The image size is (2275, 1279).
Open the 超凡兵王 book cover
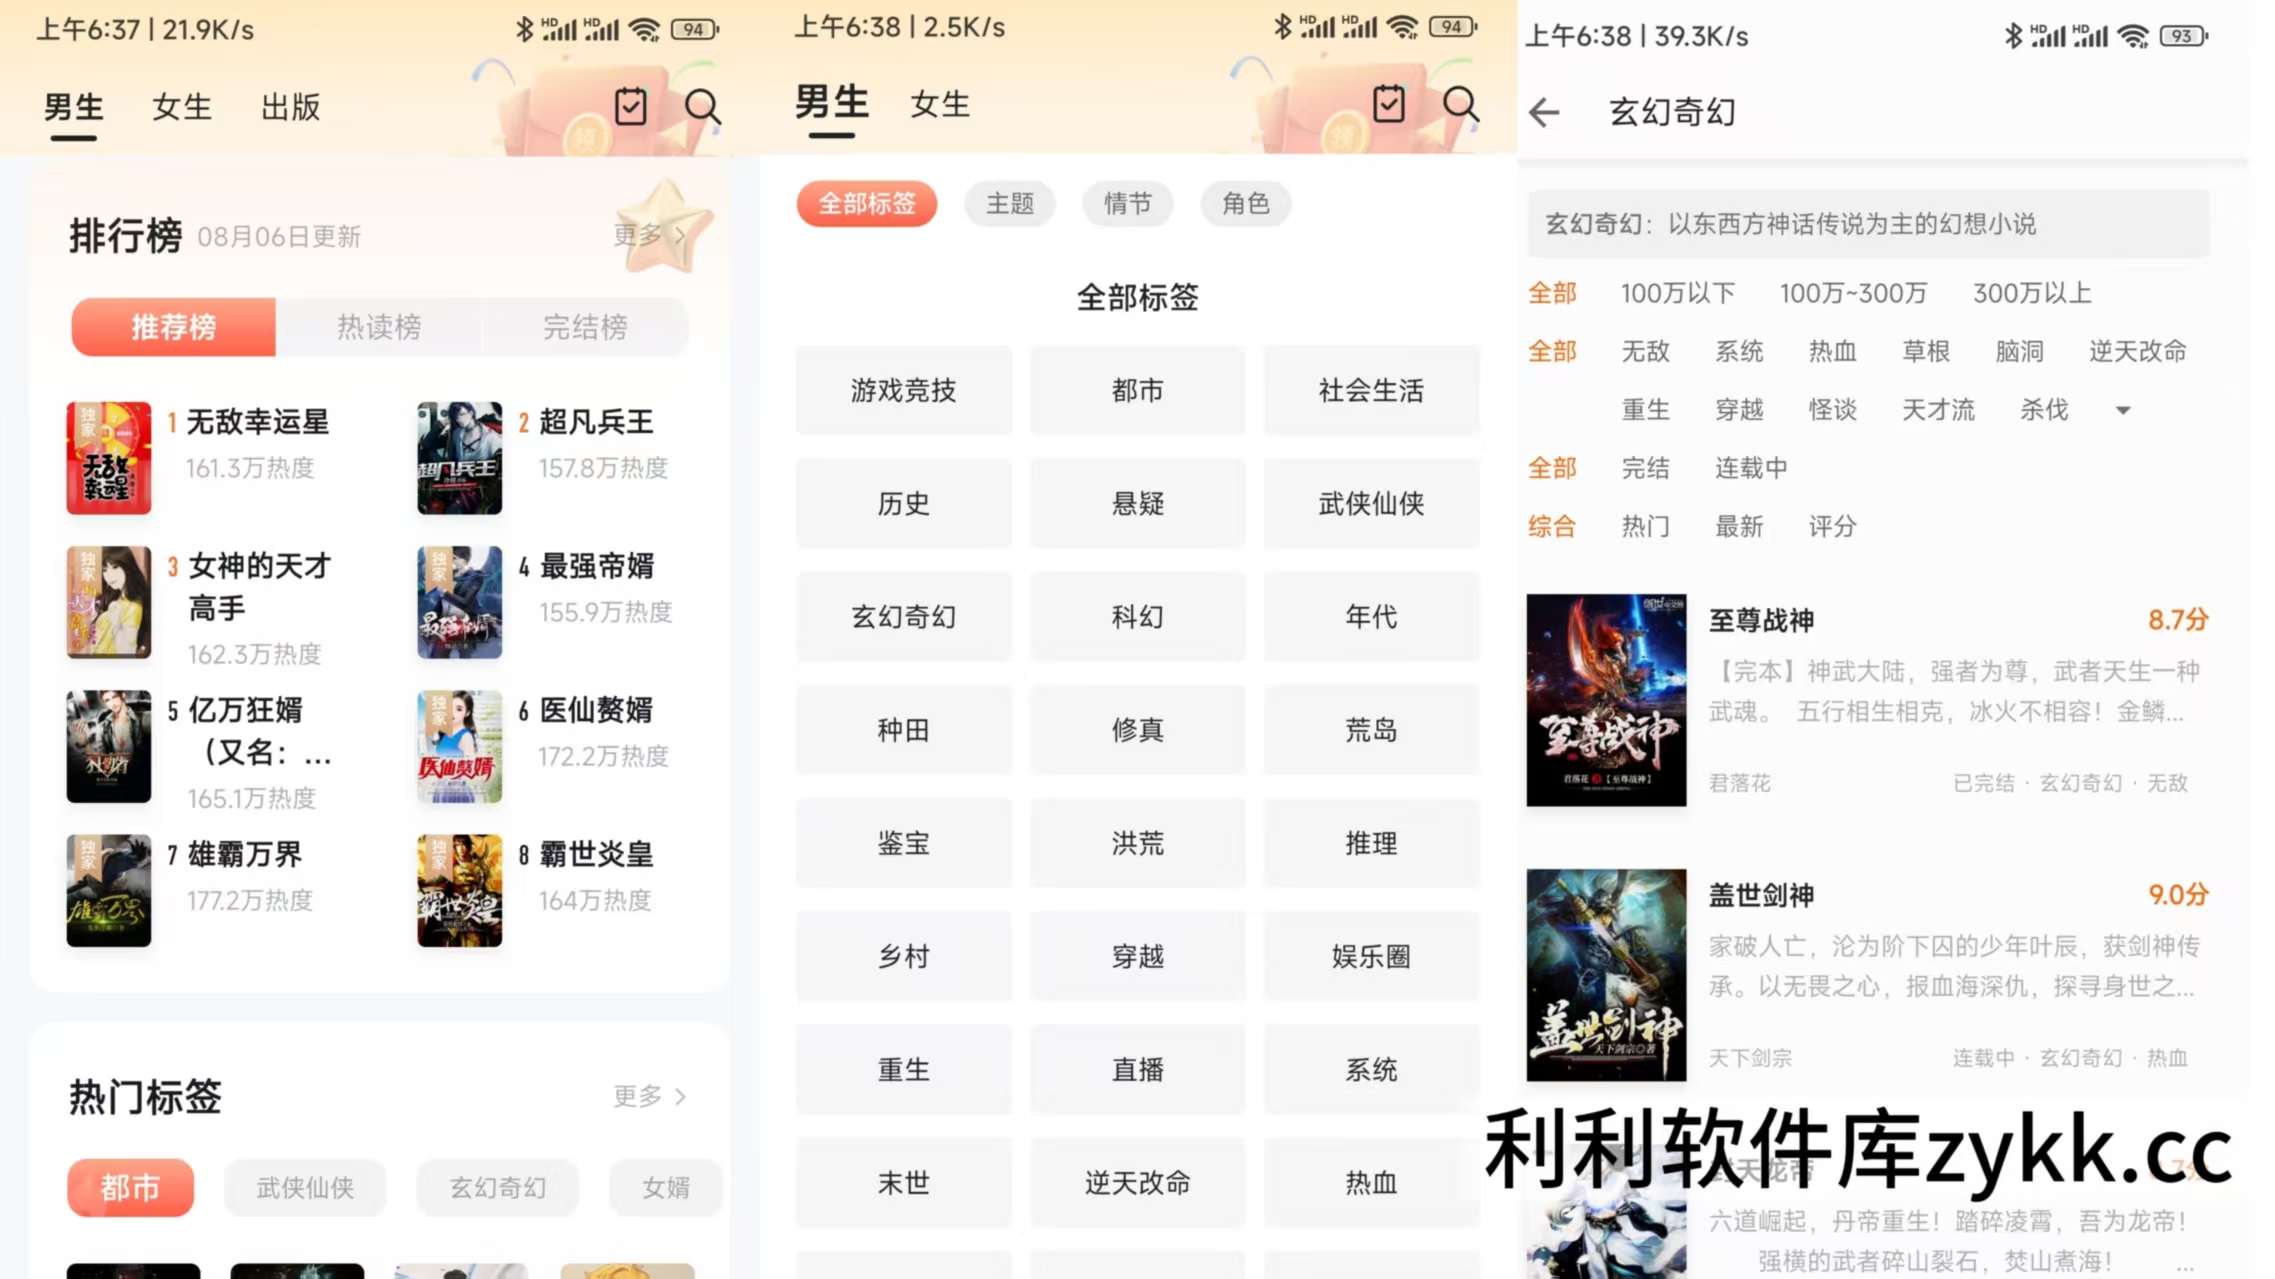point(459,458)
